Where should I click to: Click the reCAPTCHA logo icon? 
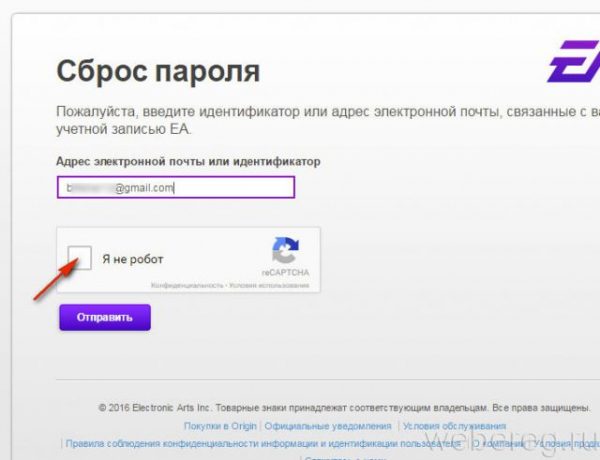[285, 251]
